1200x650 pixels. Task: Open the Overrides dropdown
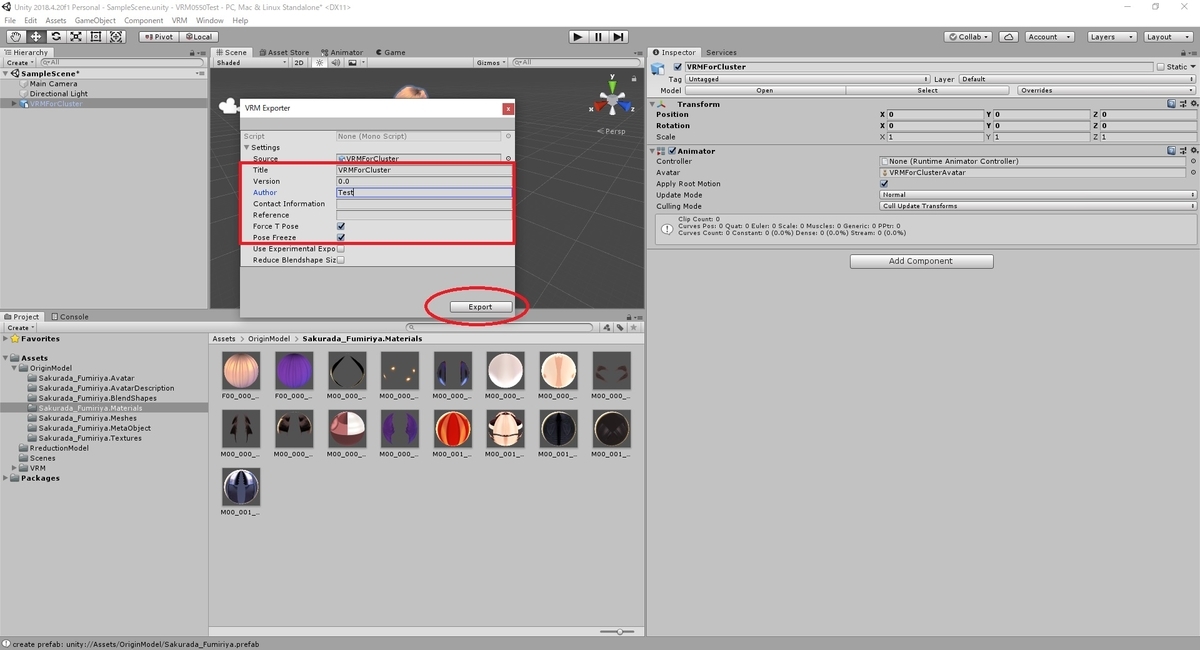(x=1104, y=90)
